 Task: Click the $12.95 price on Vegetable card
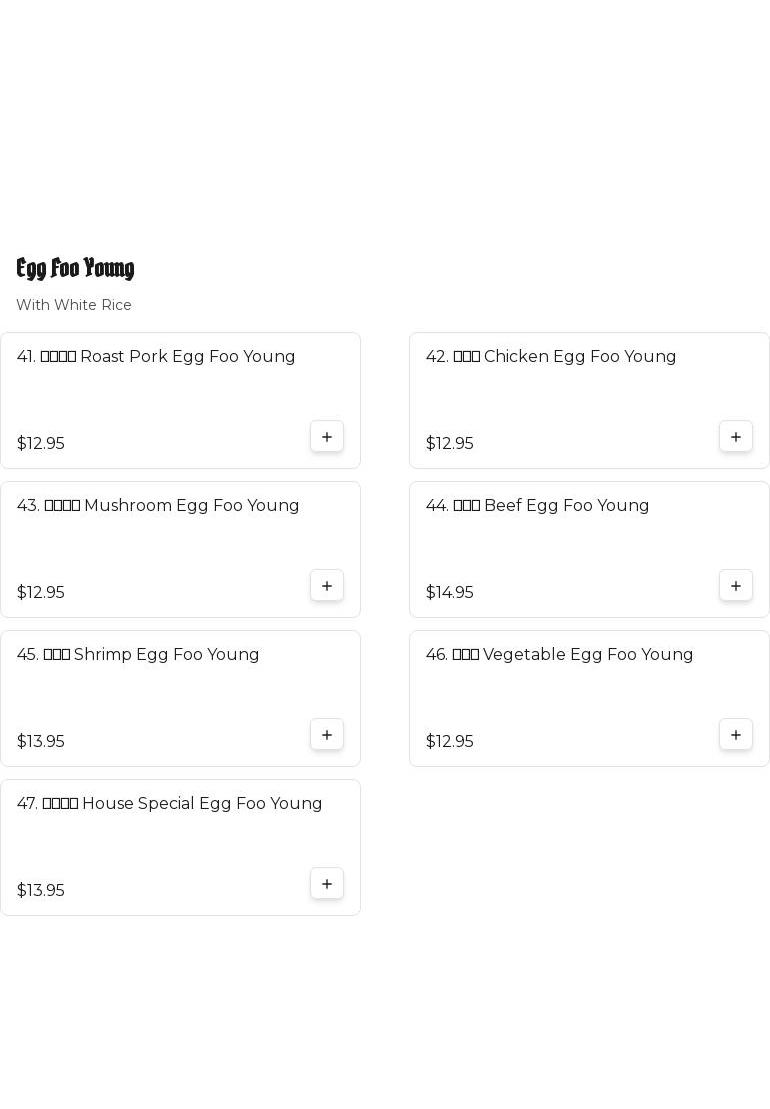pyautogui.click(x=449, y=742)
